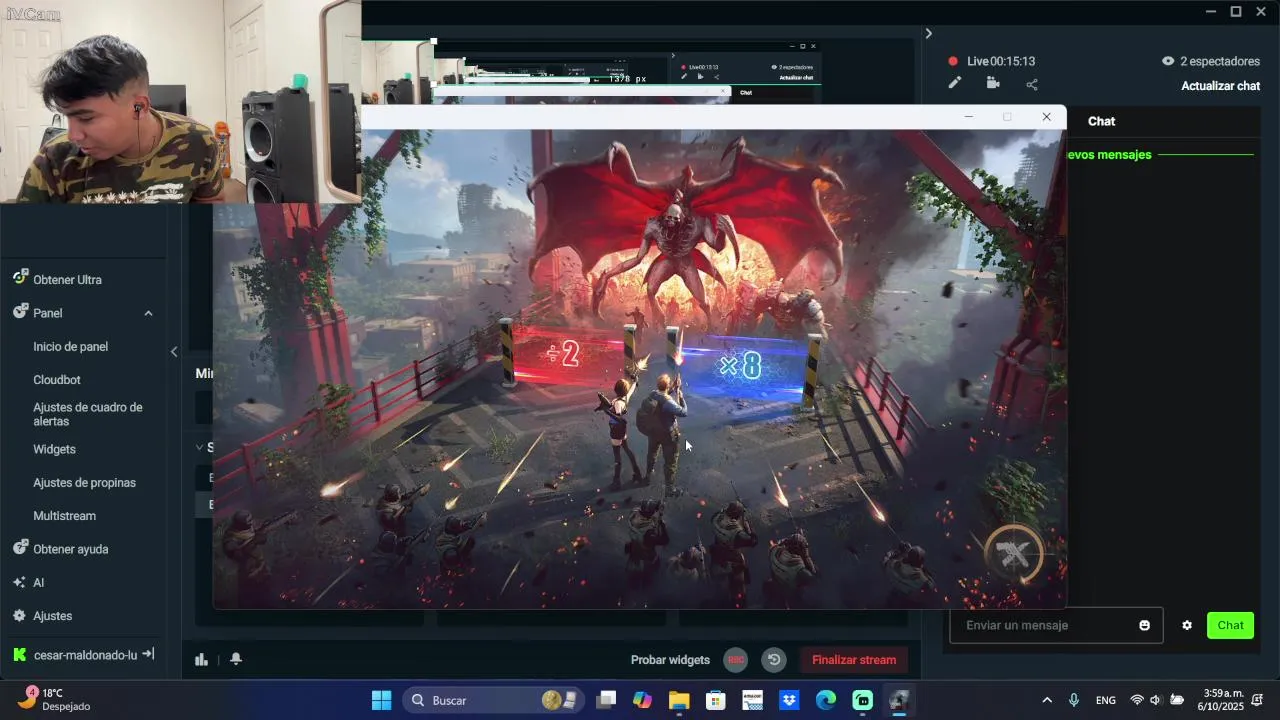This screenshot has height=720, width=1280.
Task: Show hidden tray icons chevron
Action: coord(1047,700)
